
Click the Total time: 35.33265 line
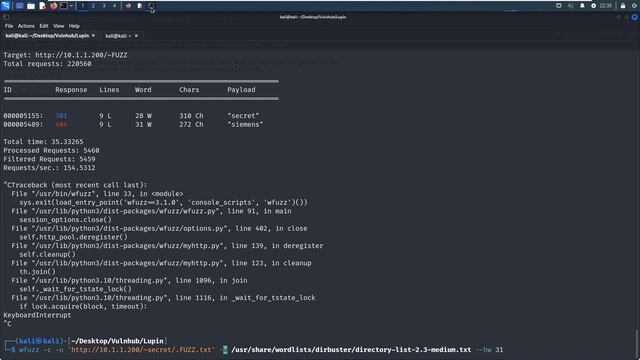click(43, 142)
